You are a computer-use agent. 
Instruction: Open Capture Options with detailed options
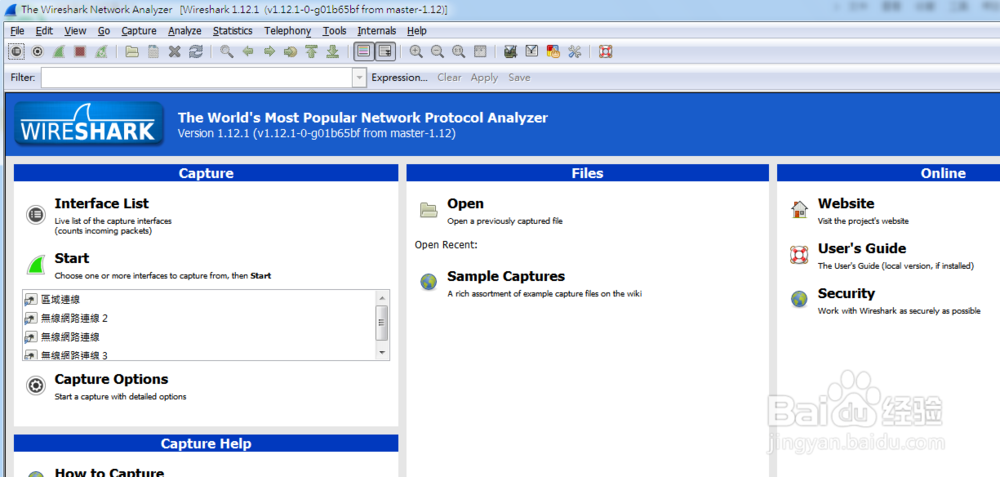111,379
